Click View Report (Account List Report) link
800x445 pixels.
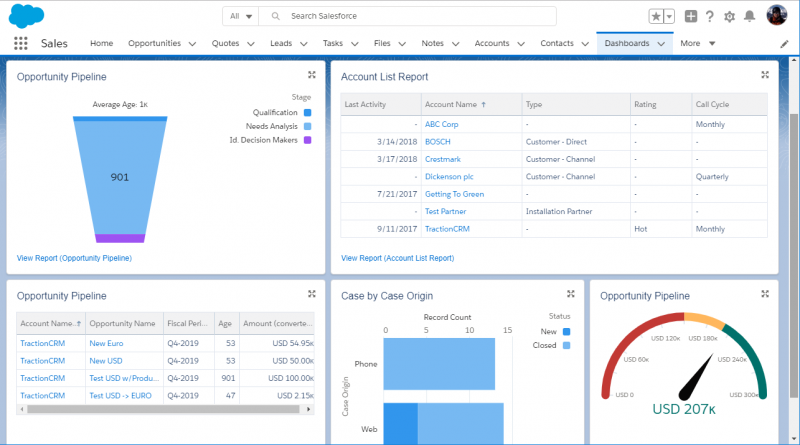click(397, 258)
